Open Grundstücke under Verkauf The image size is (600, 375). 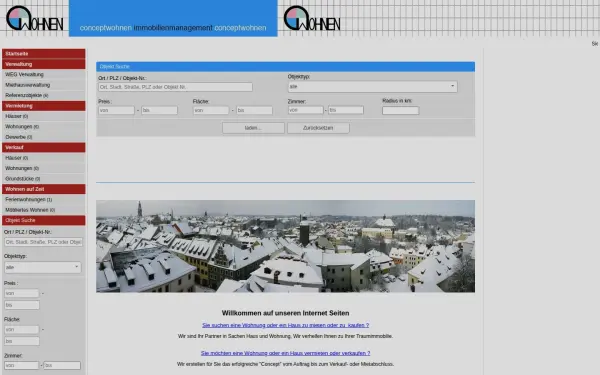point(44,179)
